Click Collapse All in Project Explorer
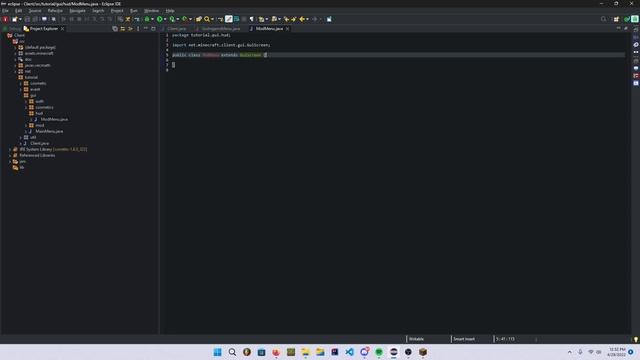Viewport: 640px width, 360px height. click(115, 29)
